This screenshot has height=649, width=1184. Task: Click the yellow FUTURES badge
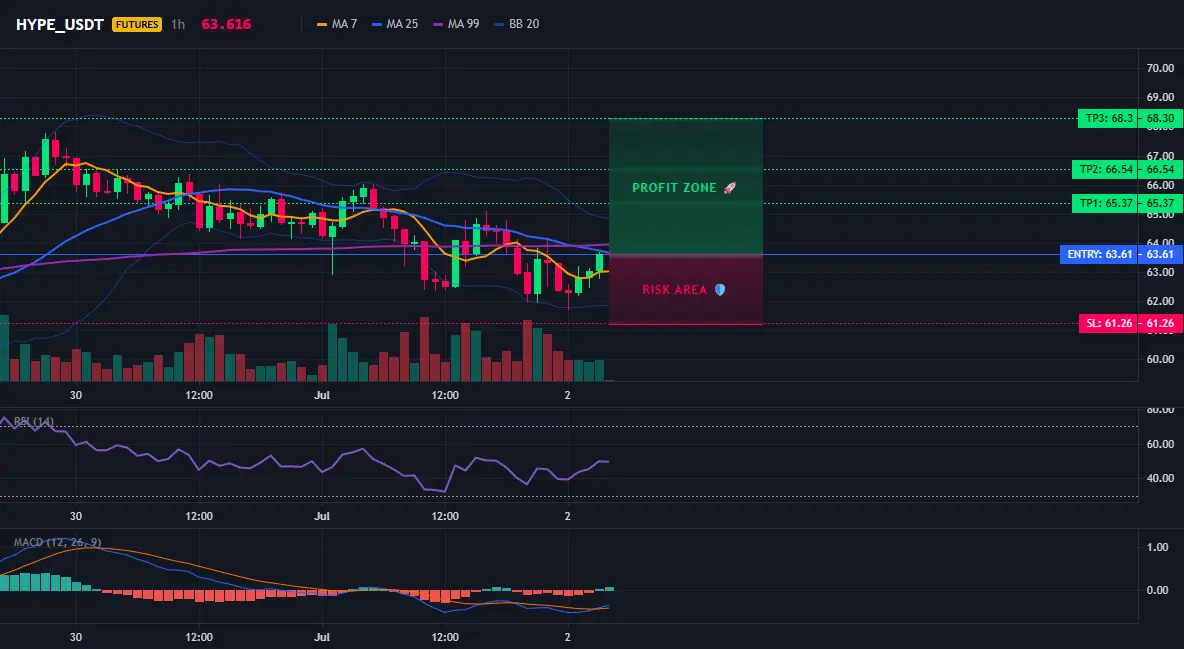coord(137,24)
